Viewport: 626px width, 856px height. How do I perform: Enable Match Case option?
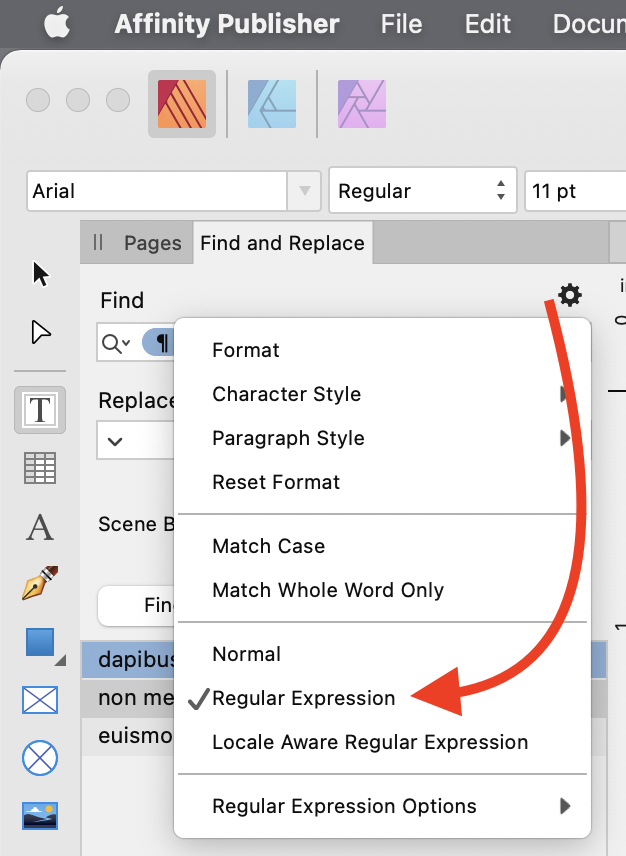pyautogui.click(x=268, y=546)
